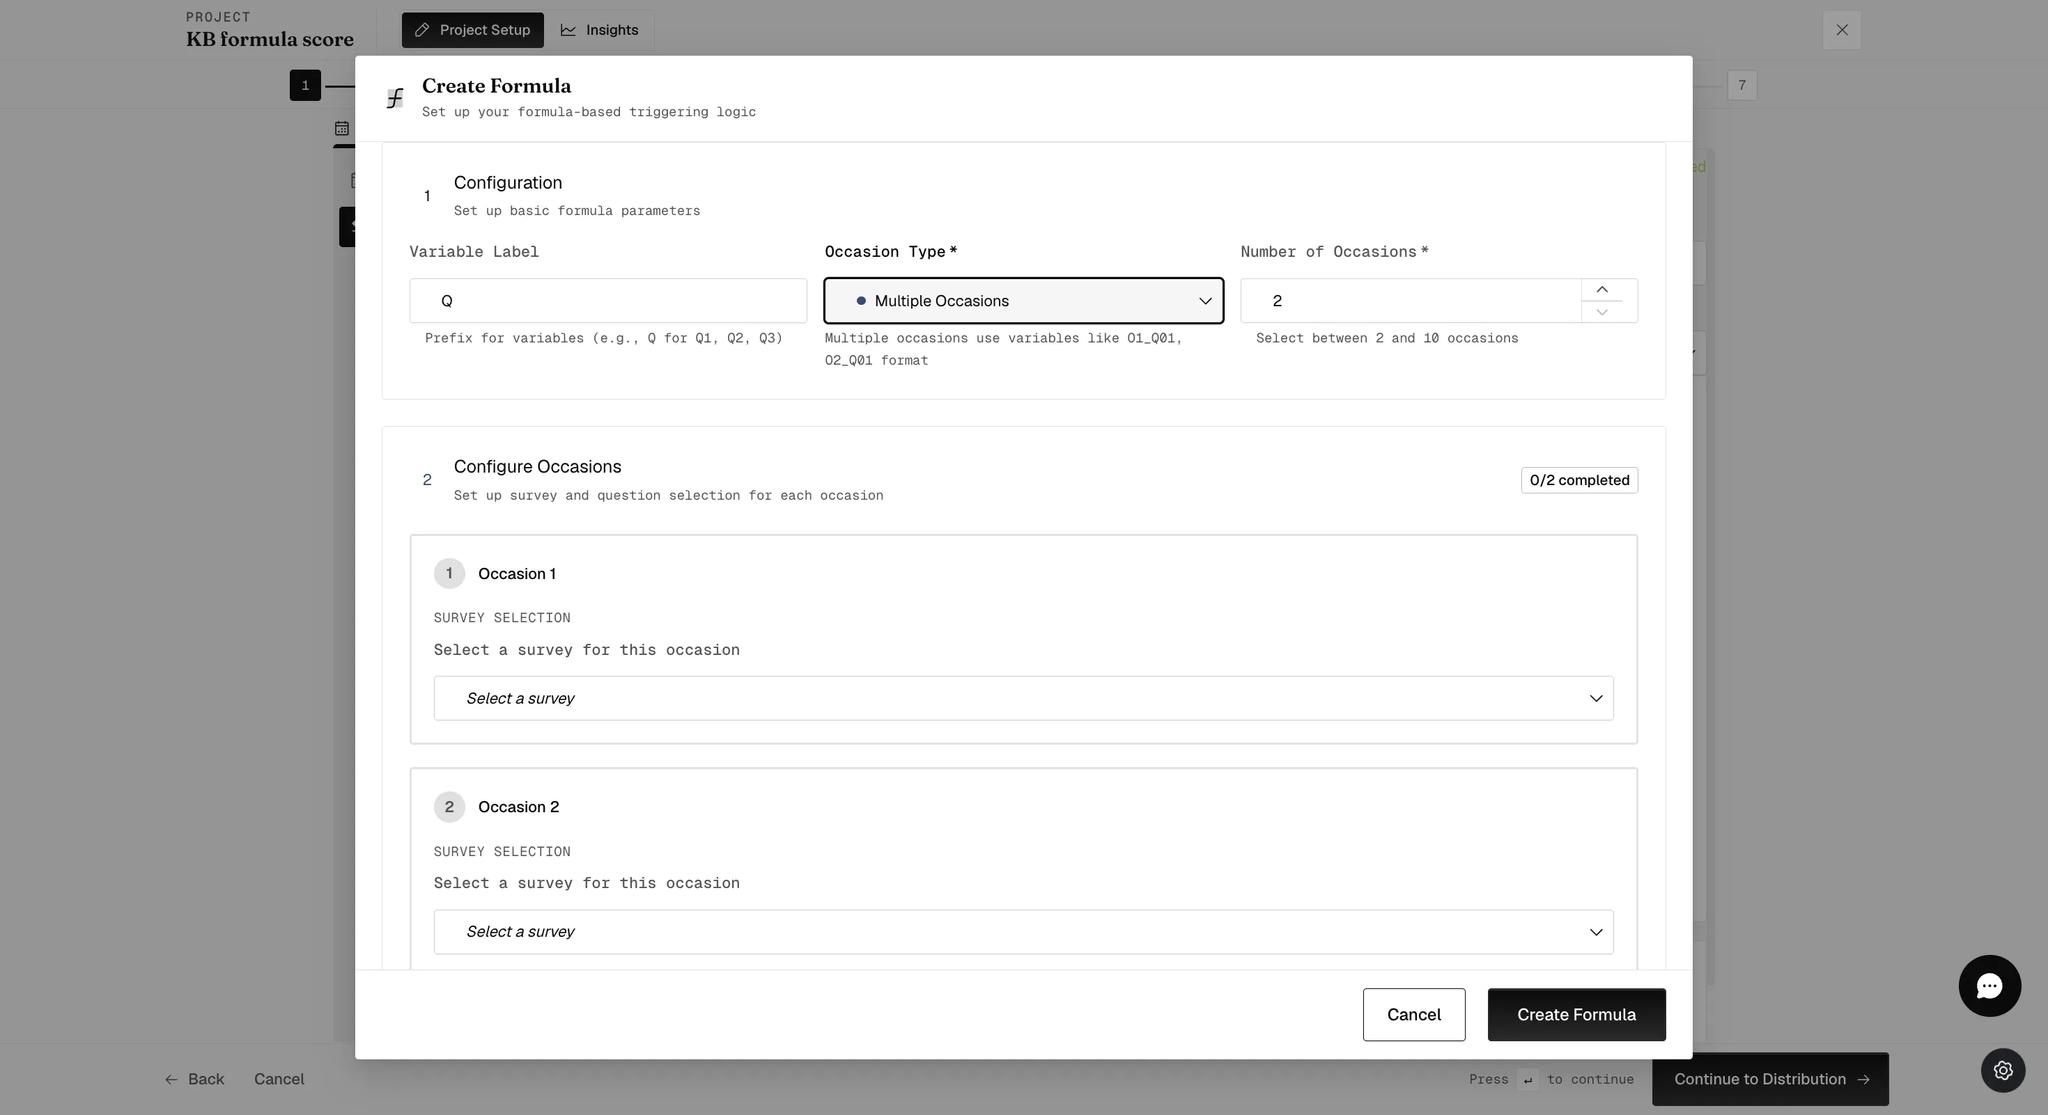2048x1115 pixels.
Task: Click the Configuration section title
Action: tap(508, 183)
